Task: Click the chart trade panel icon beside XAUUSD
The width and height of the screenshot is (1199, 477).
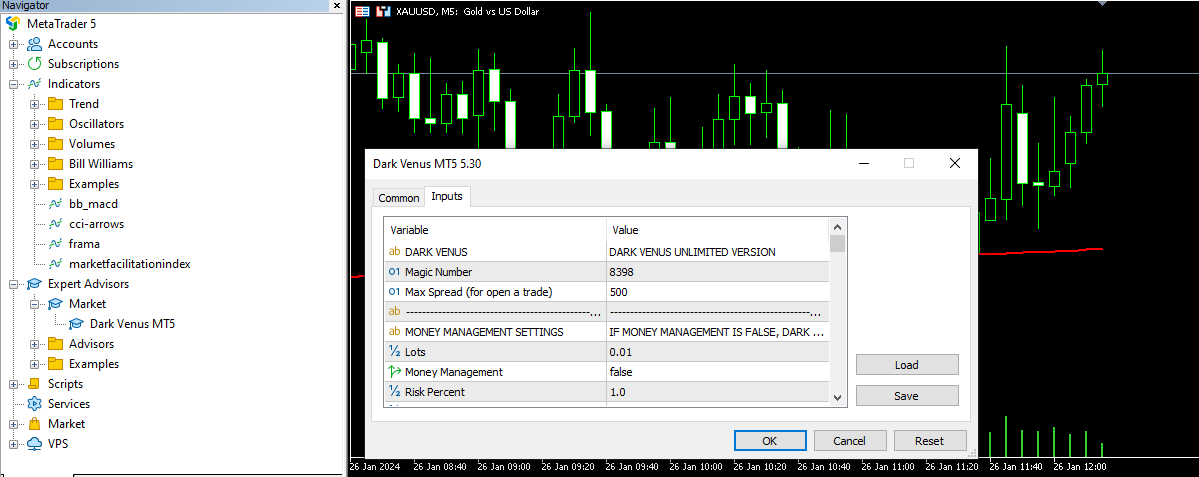Action: [382, 11]
